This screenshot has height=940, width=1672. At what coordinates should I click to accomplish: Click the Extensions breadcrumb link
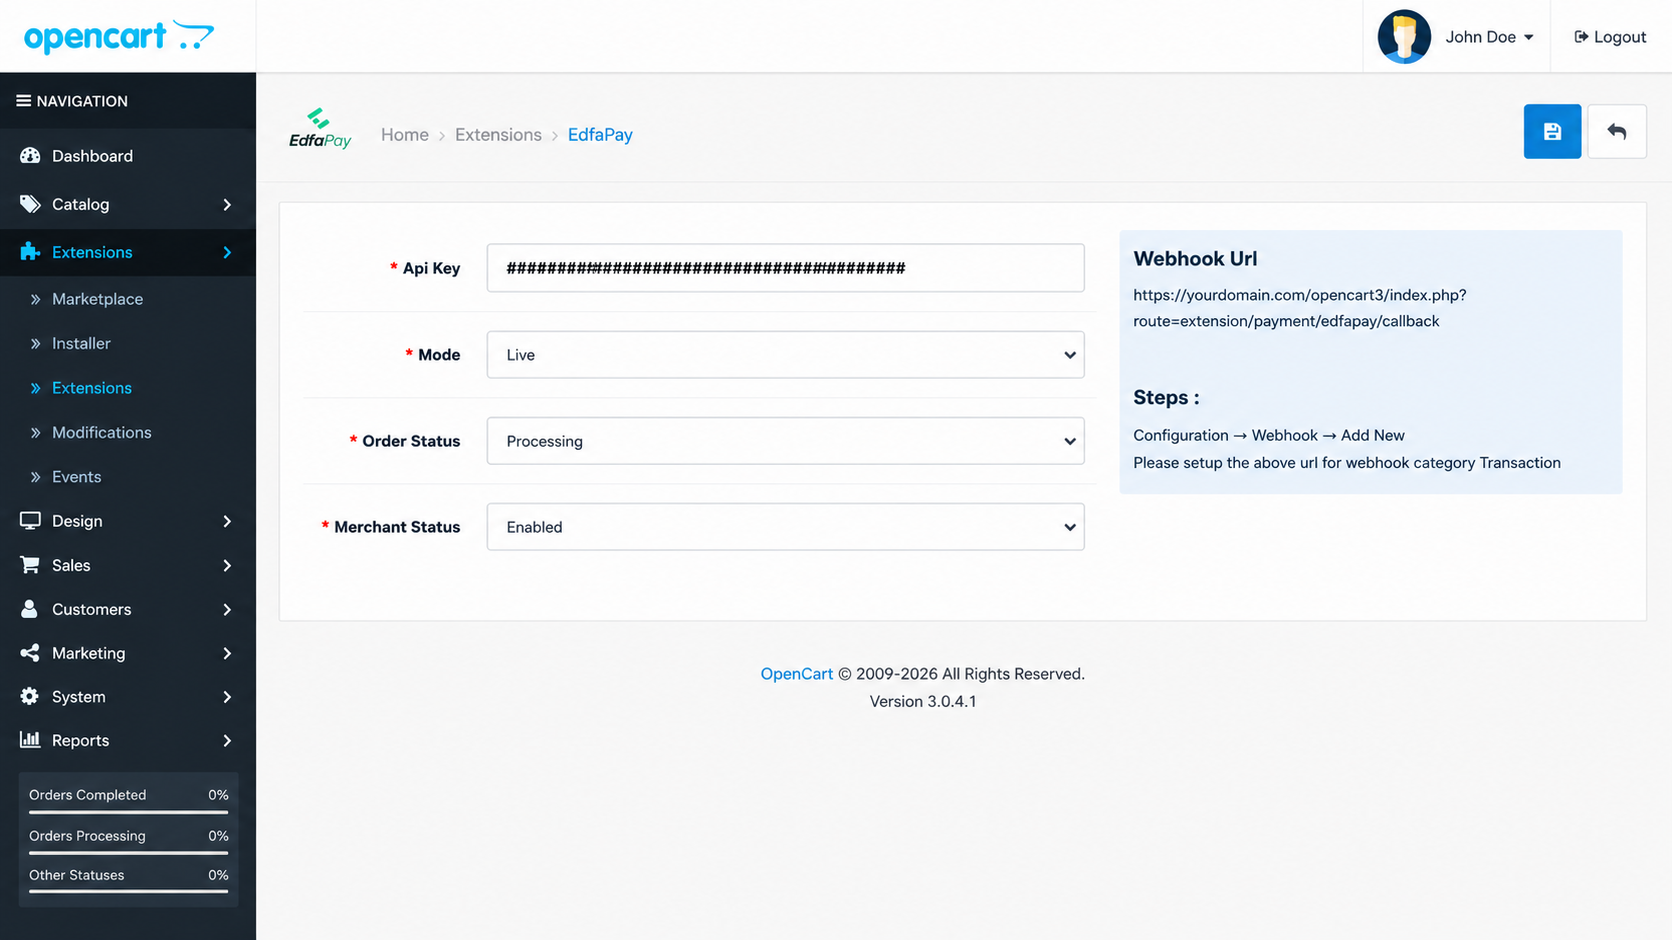coord(498,135)
